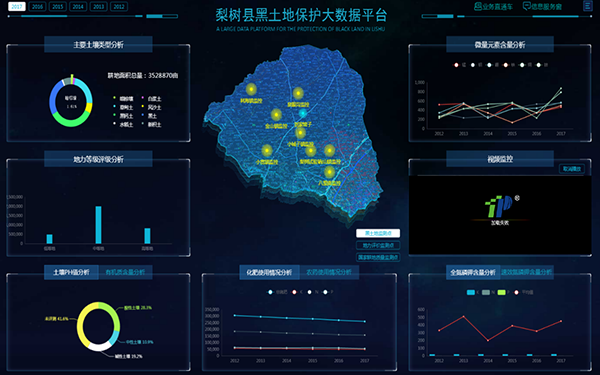Switch to year 2013
The height and width of the screenshot is (375, 600).
[98, 7]
